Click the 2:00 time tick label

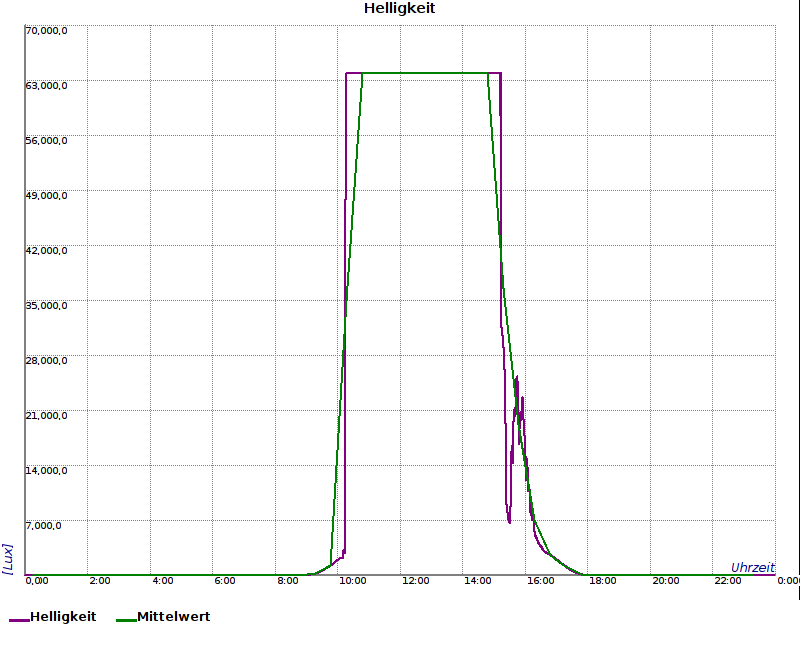coord(99,581)
